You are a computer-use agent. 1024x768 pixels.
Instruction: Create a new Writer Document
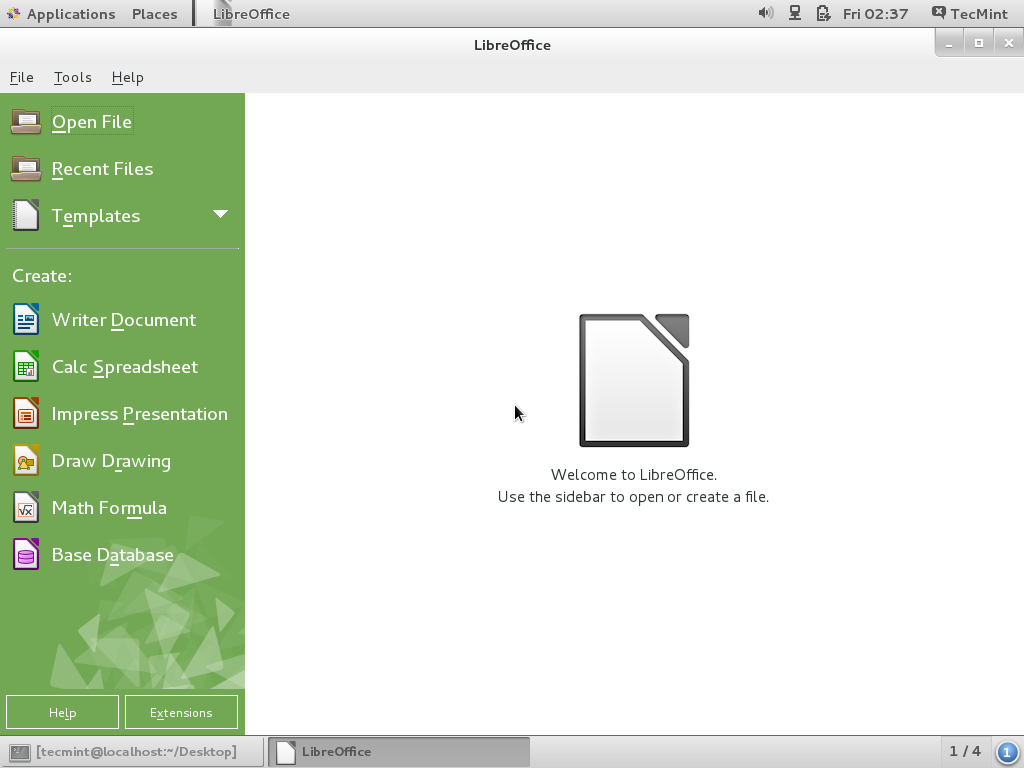pyautogui.click(x=123, y=319)
